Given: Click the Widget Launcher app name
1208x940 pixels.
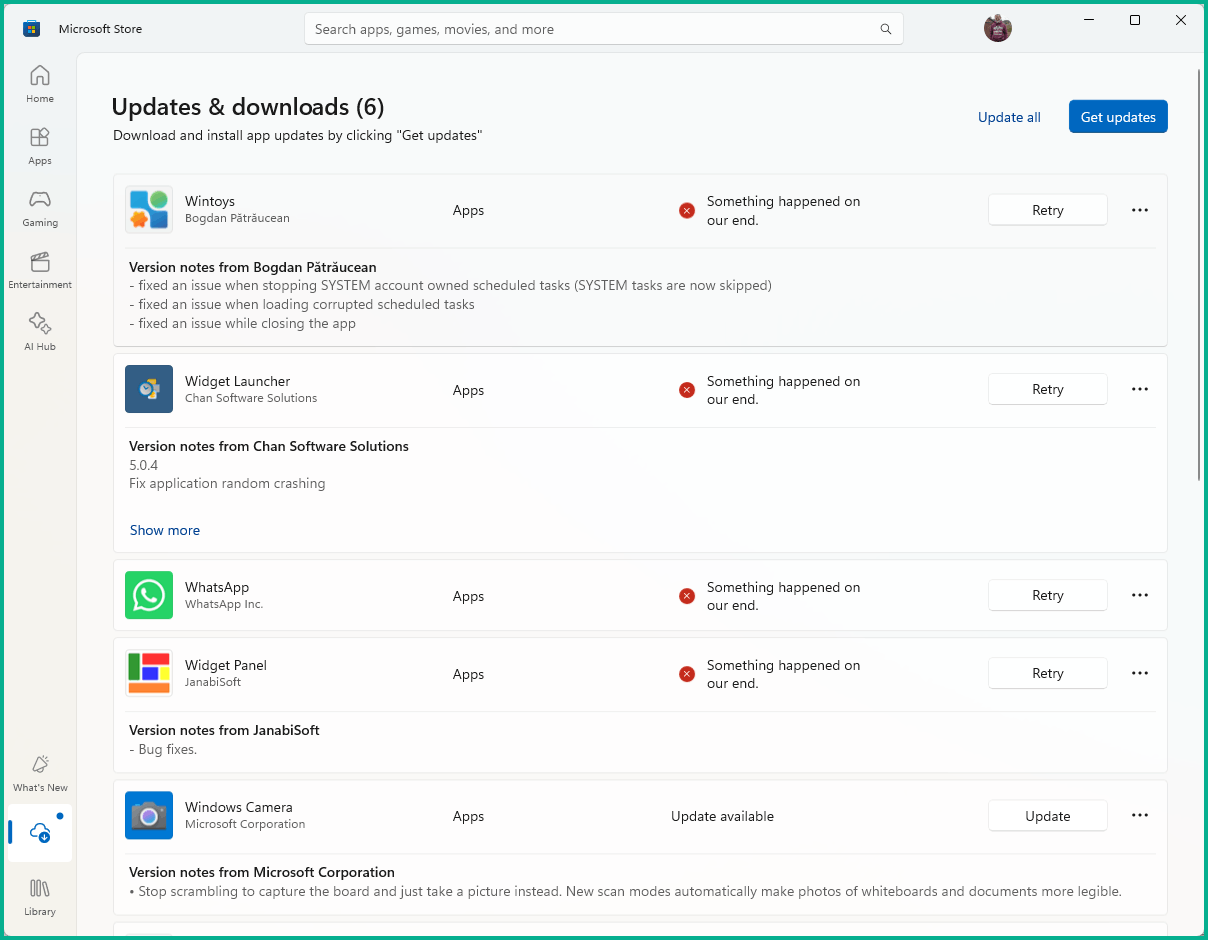Looking at the screenshot, I should click(238, 381).
